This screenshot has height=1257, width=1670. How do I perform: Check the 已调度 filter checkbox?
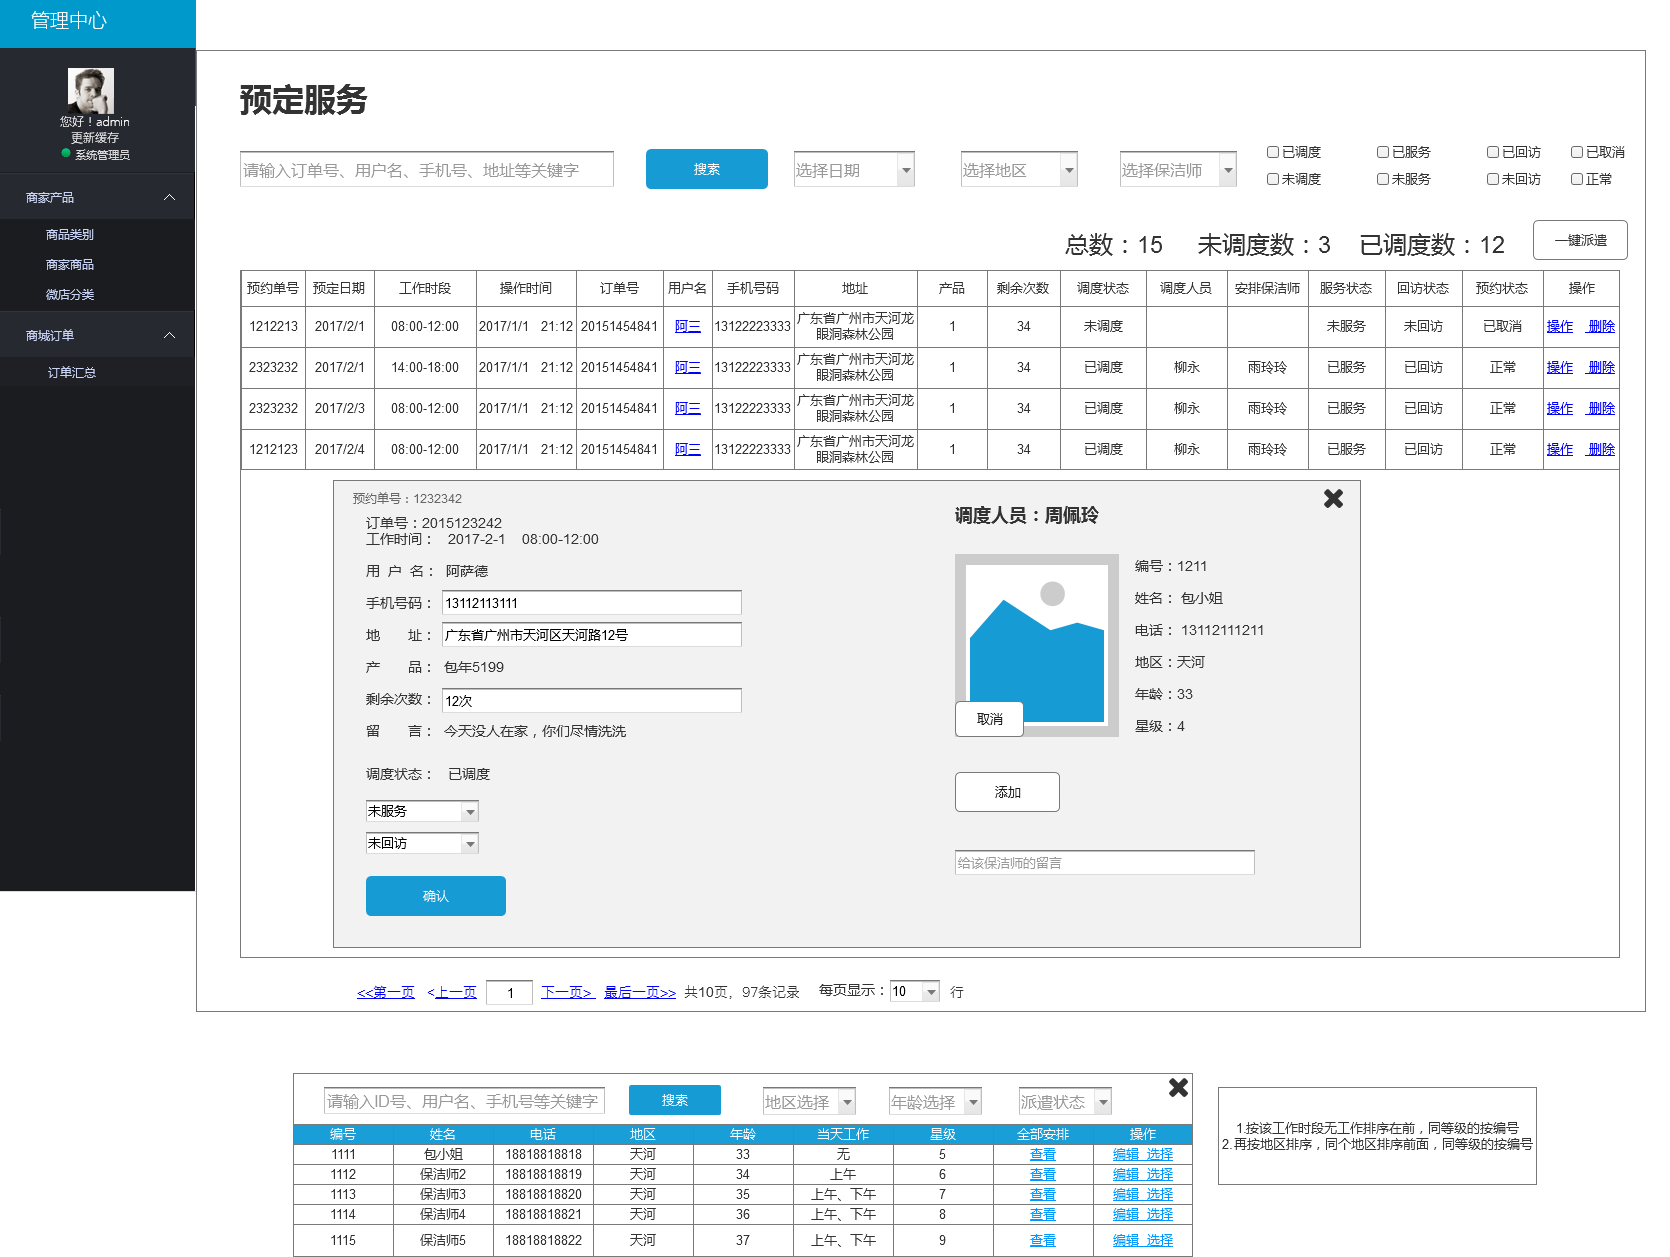[1273, 152]
